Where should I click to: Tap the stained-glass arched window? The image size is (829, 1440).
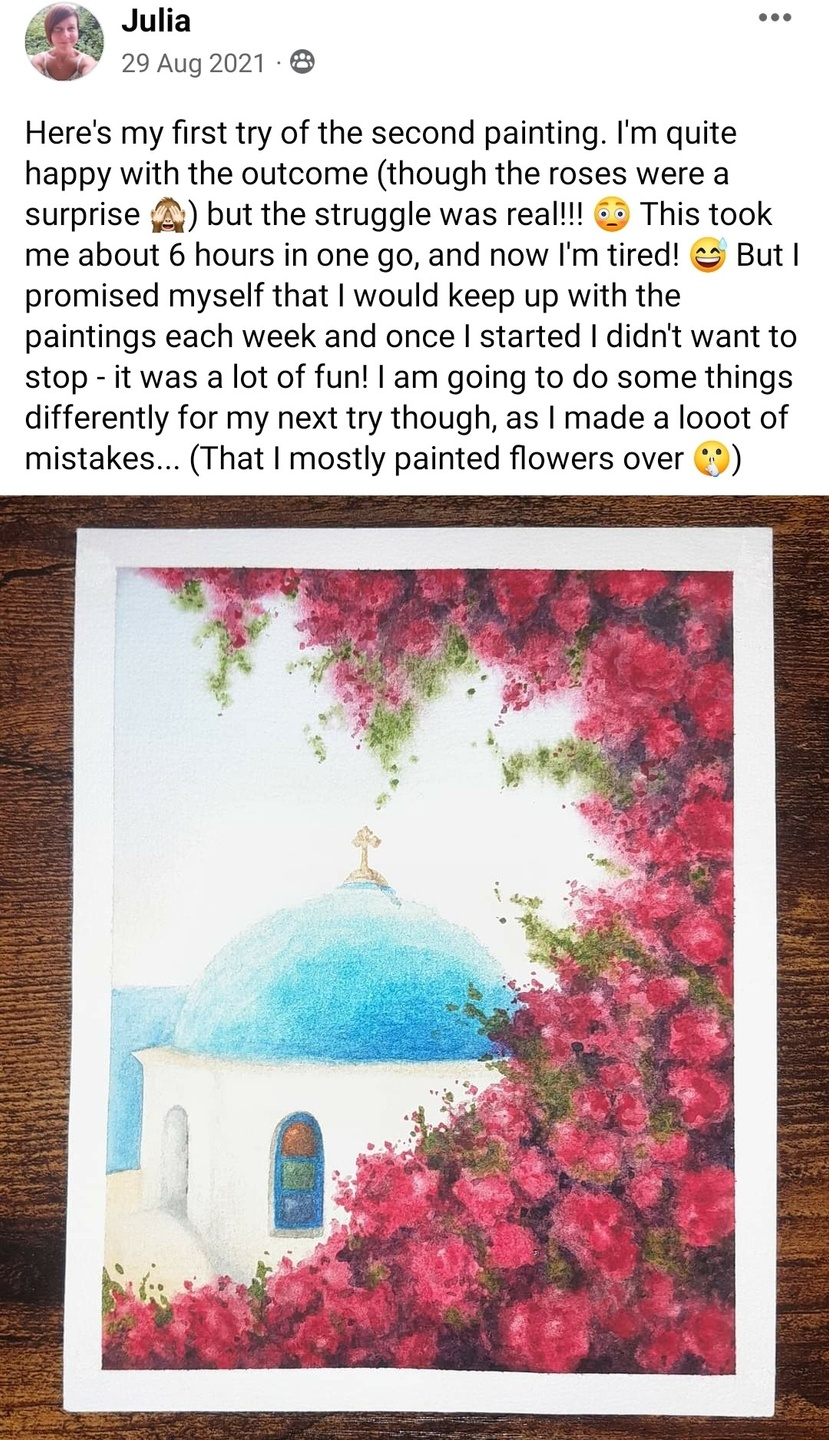click(x=299, y=1170)
